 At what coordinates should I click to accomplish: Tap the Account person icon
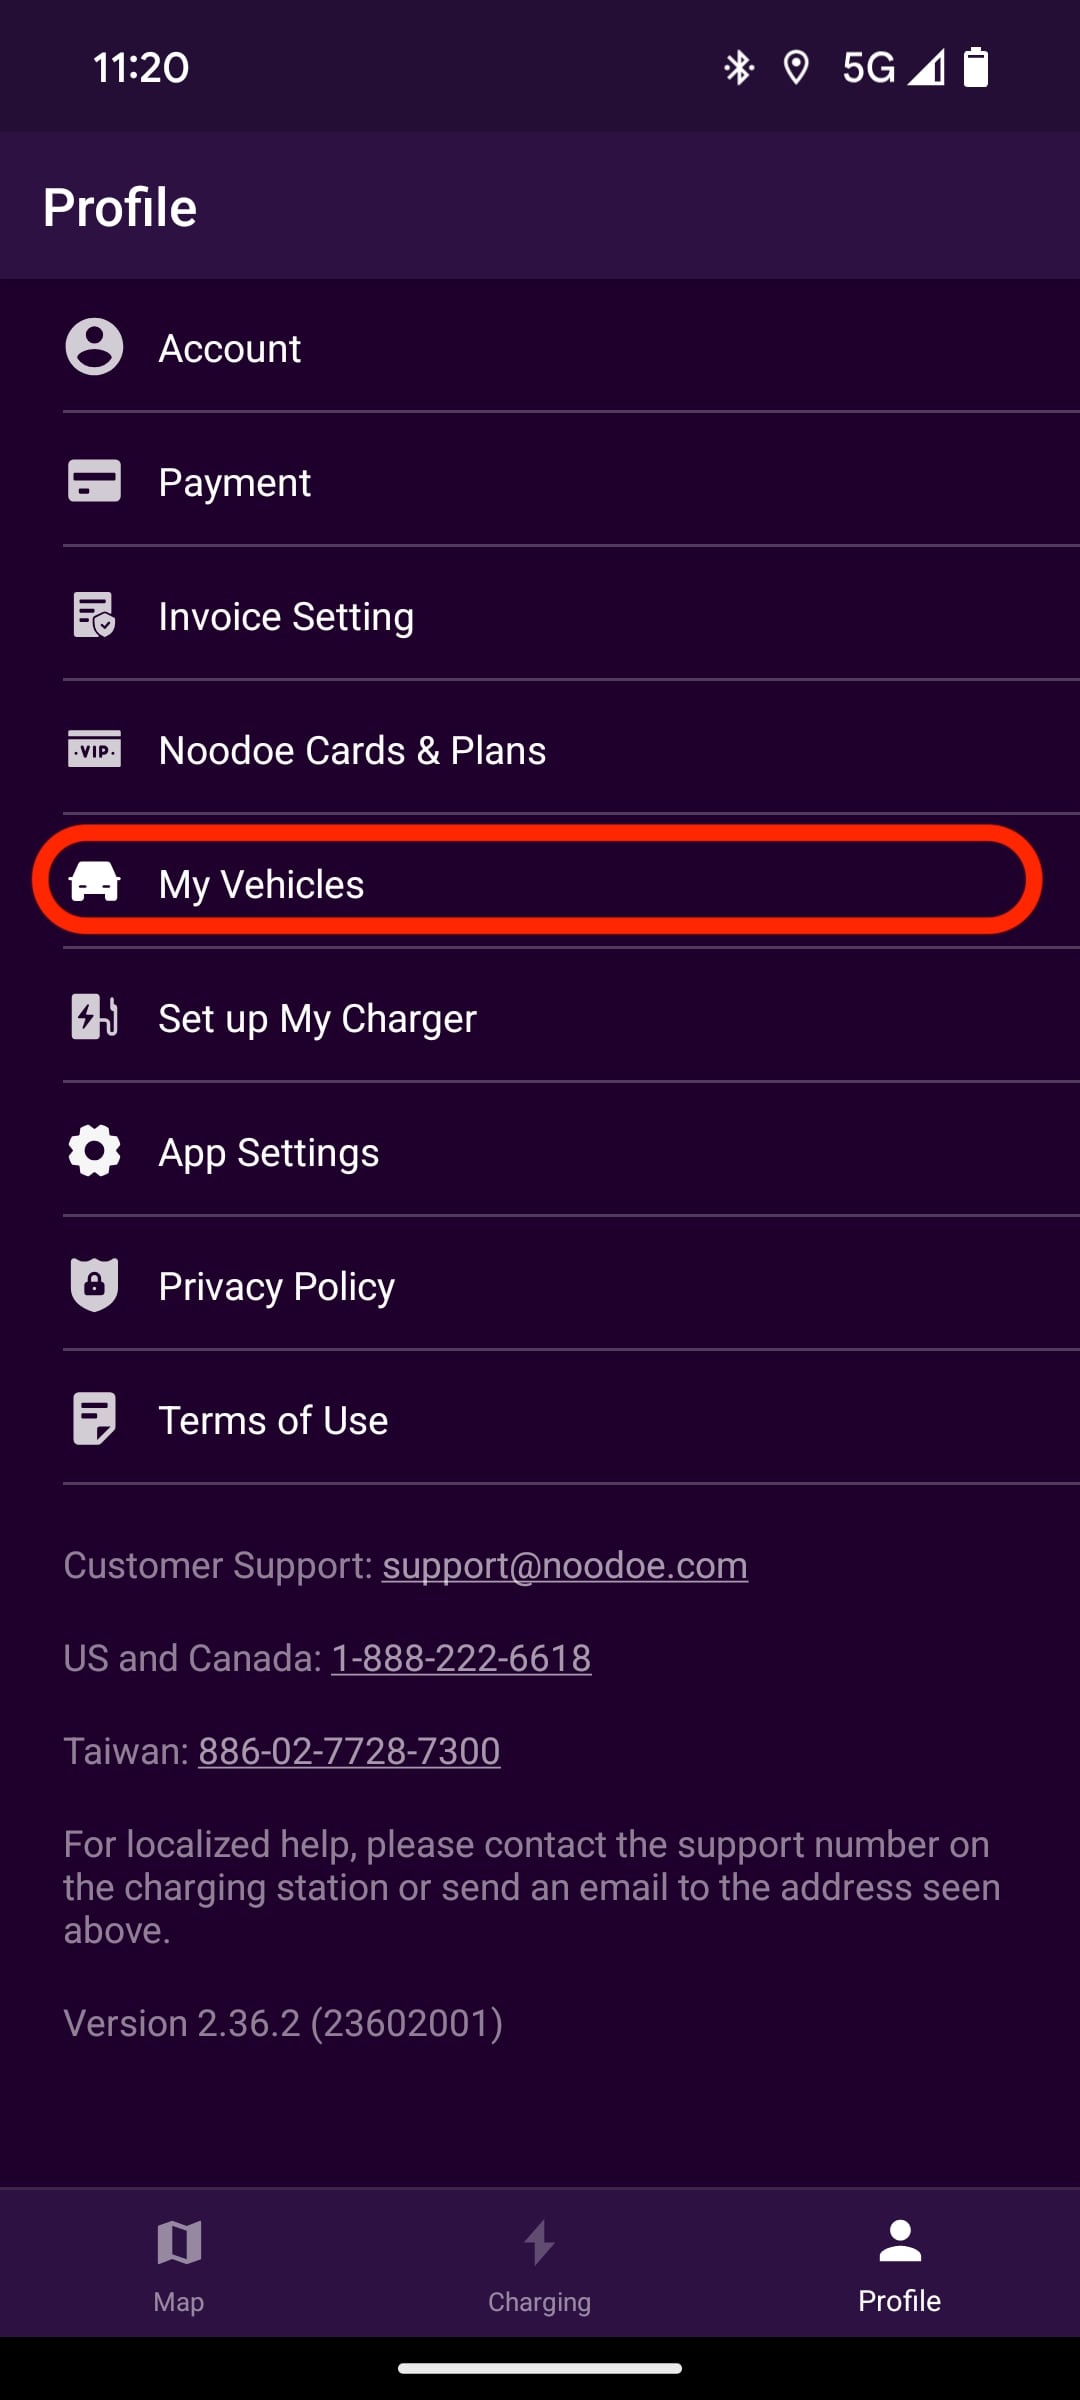(x=94, y=347)
